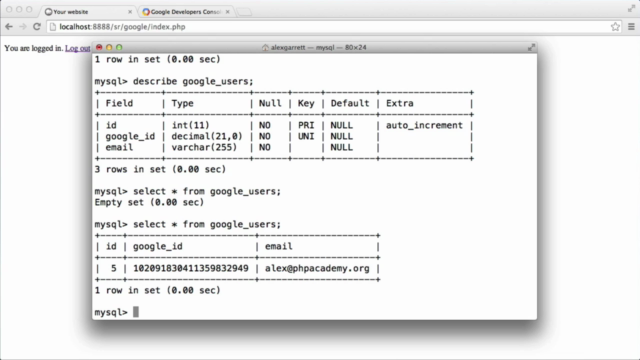Click the google_id value 102091830411359832949
The height and width of the screenshot is (360, 640).
pos(191,269)
